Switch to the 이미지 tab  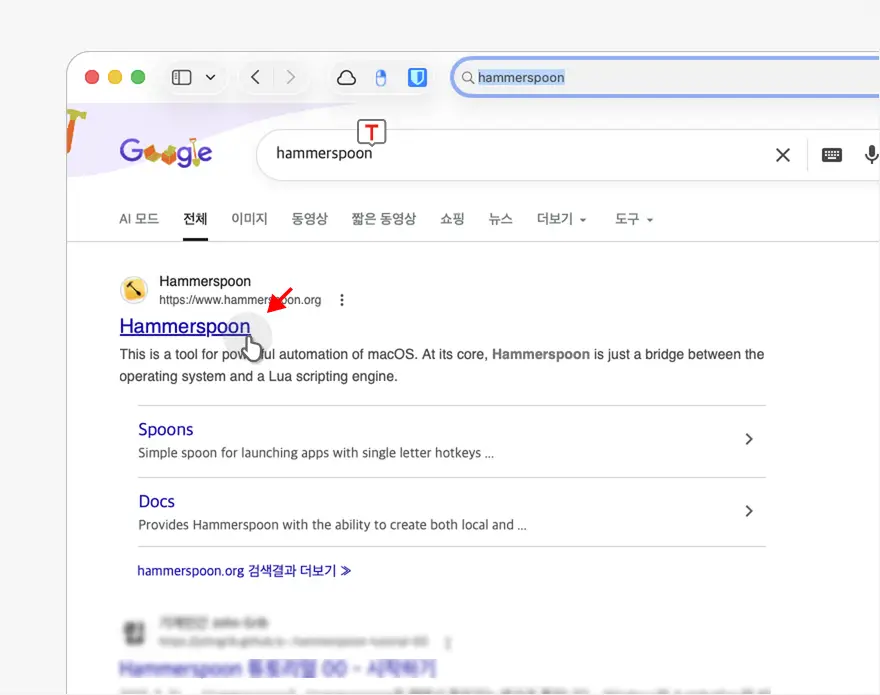pyautogui.click(x=249, y=219)
